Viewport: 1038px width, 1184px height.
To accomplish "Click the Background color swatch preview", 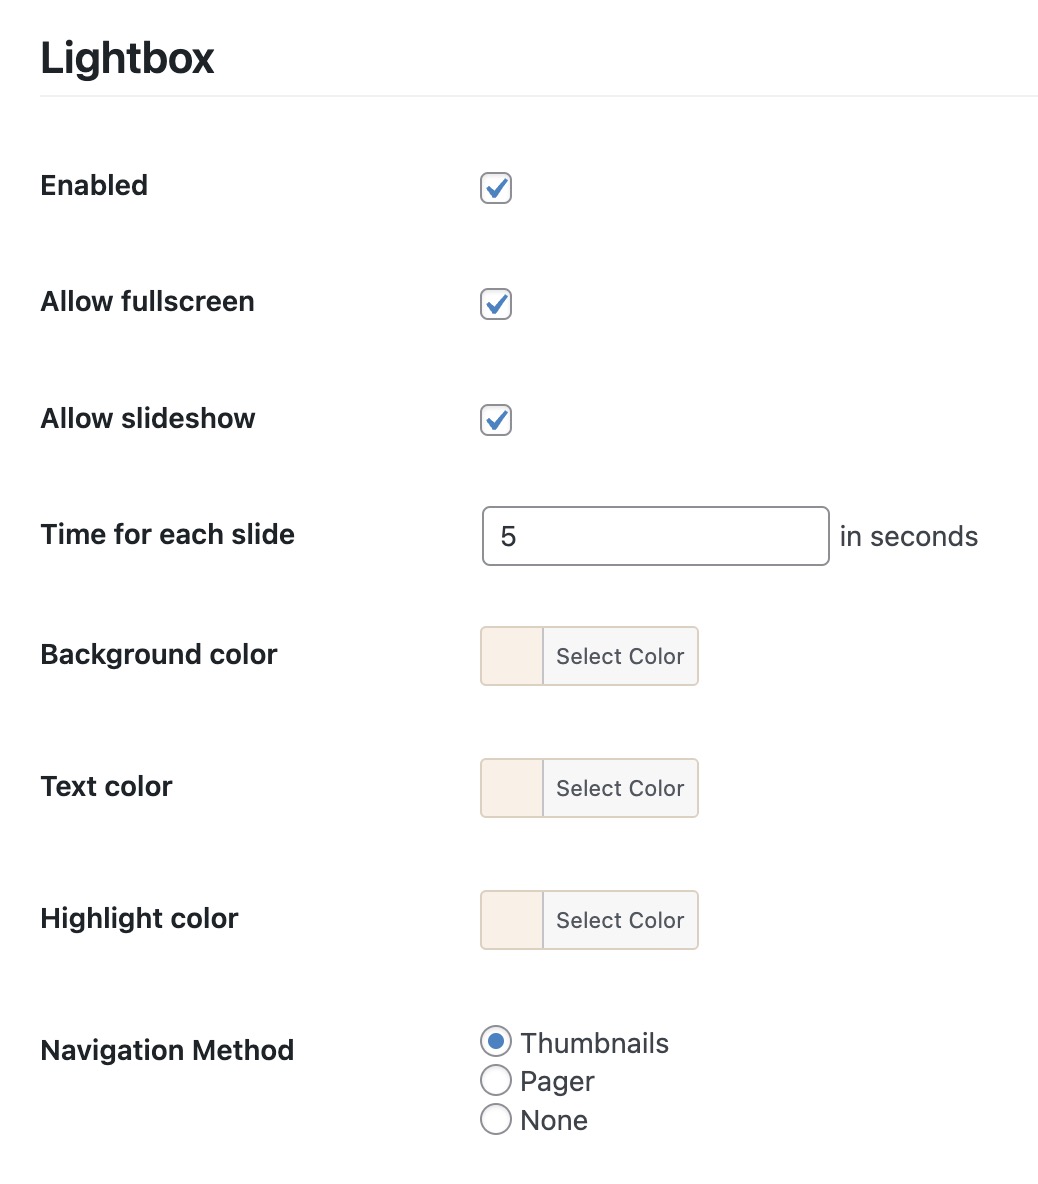I will [x=512, y=656].
